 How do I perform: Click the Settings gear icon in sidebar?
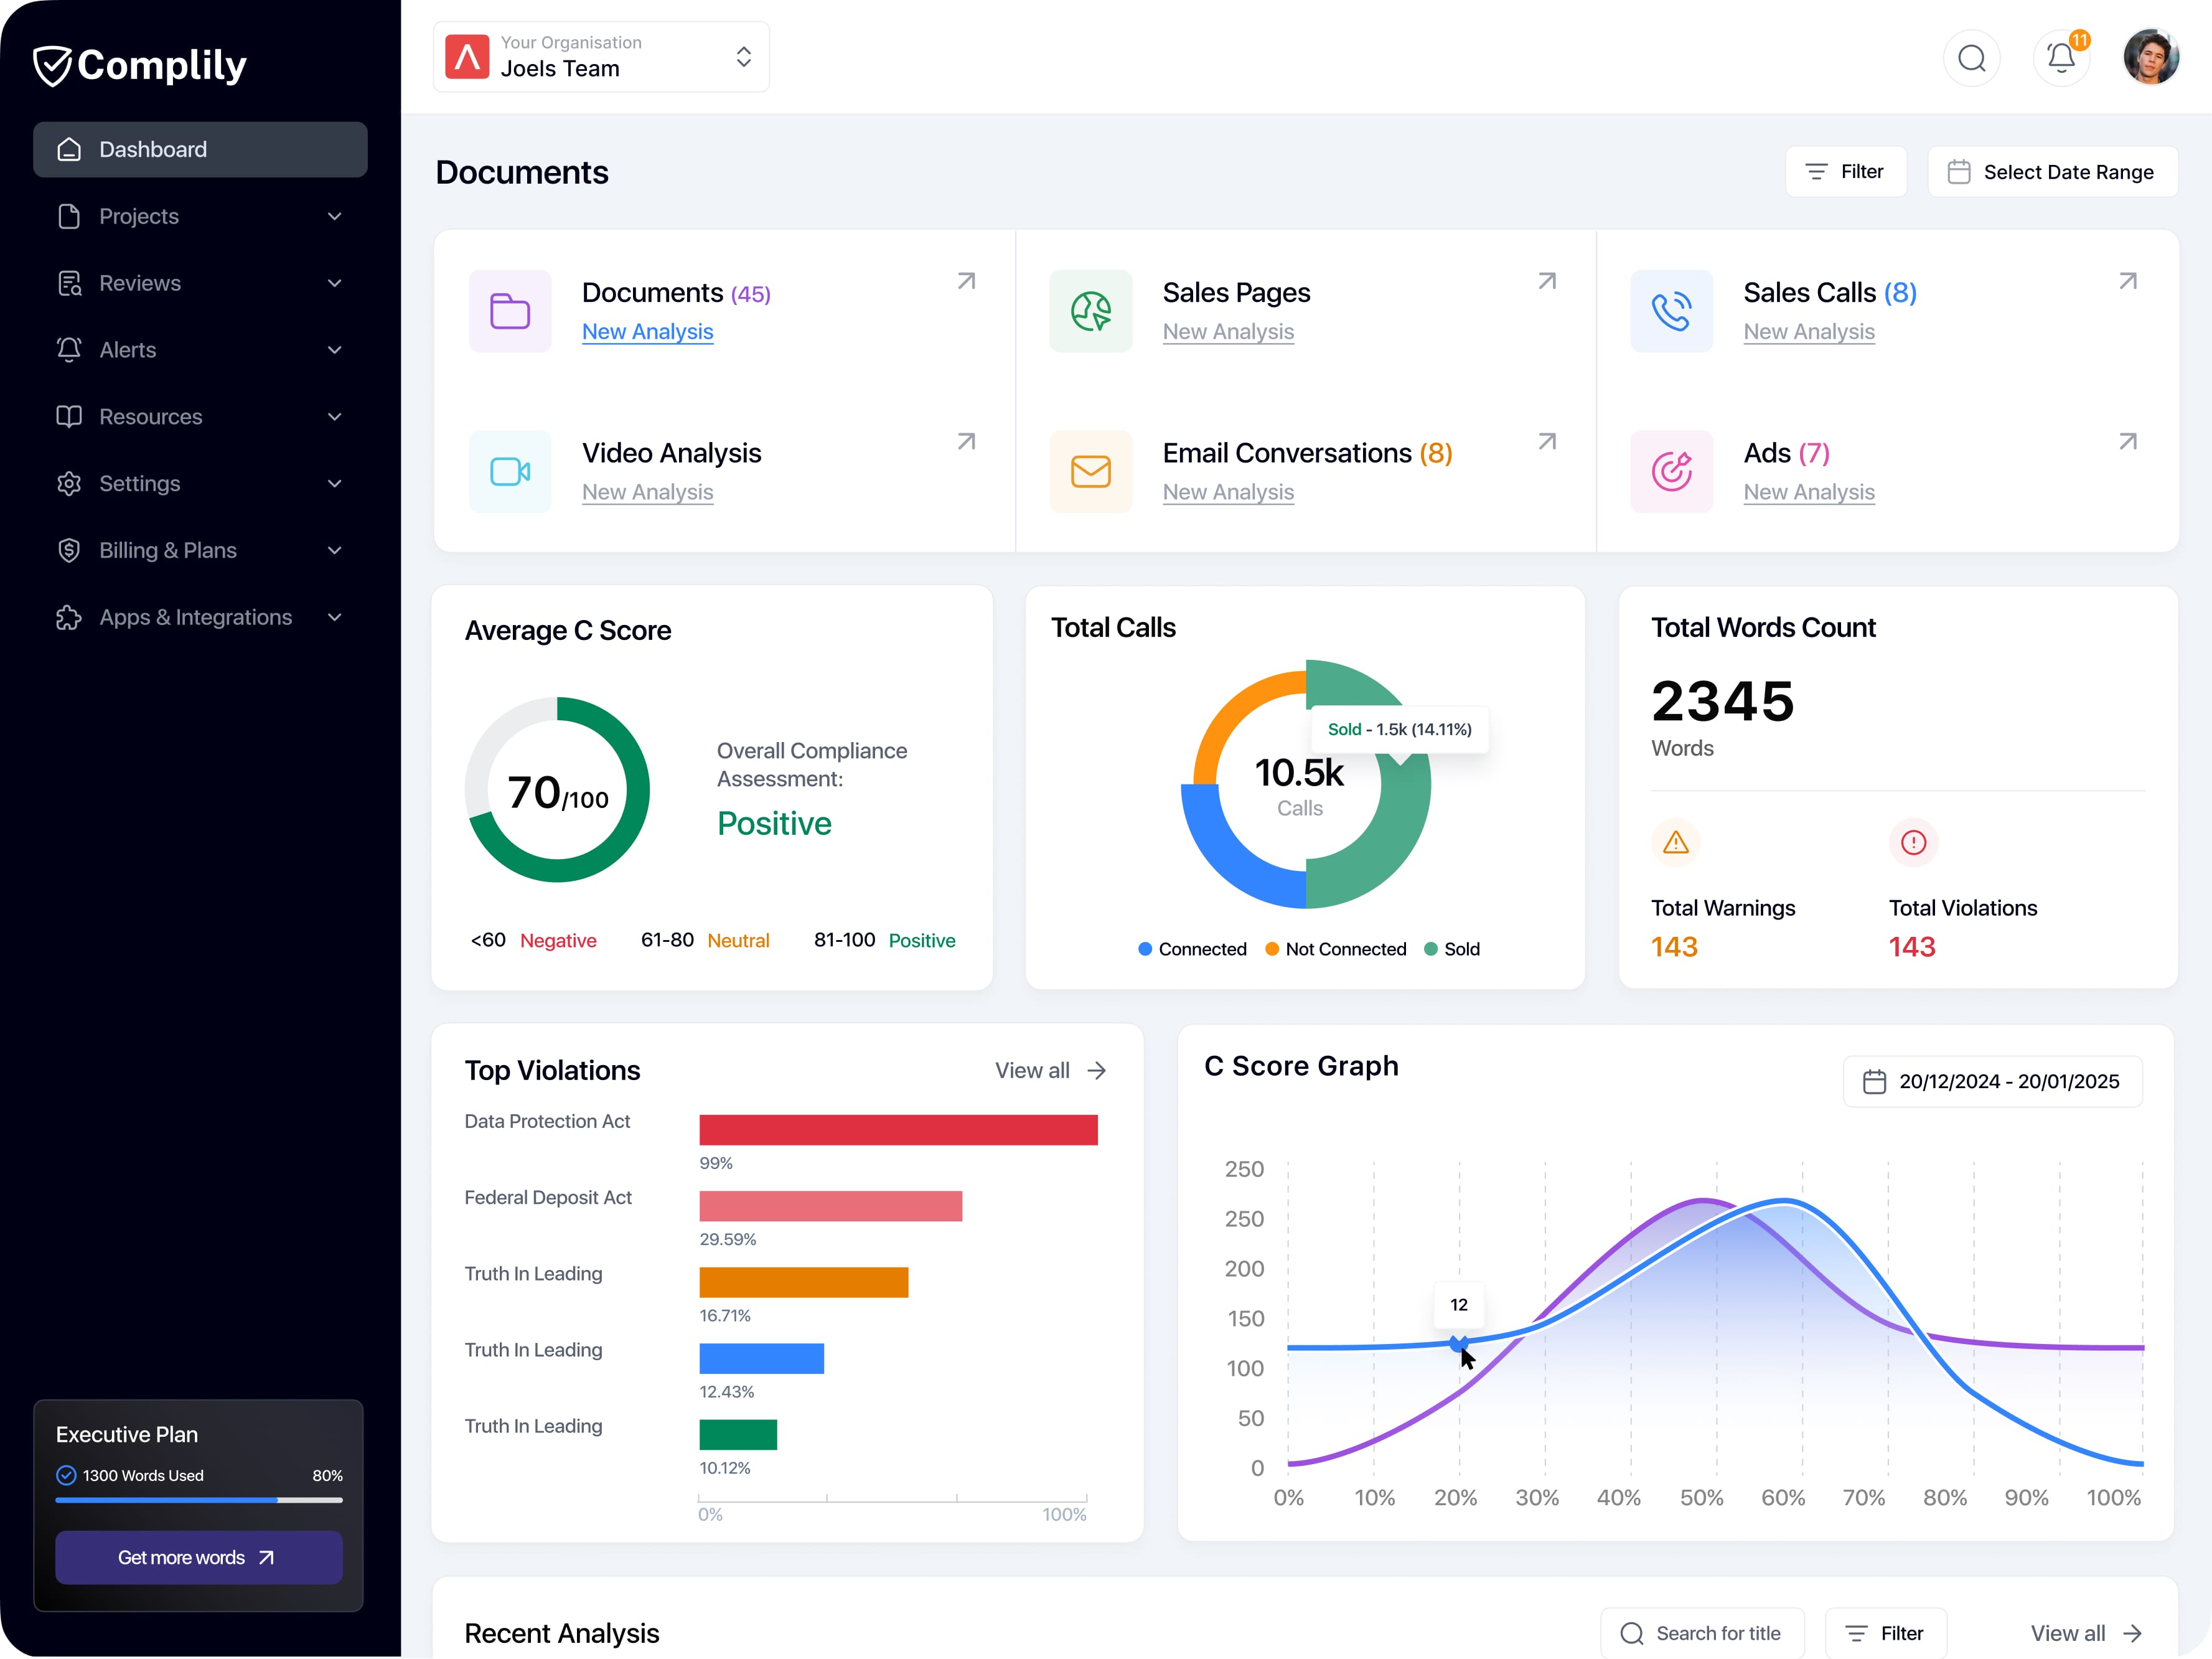click(x=69, y=484)
